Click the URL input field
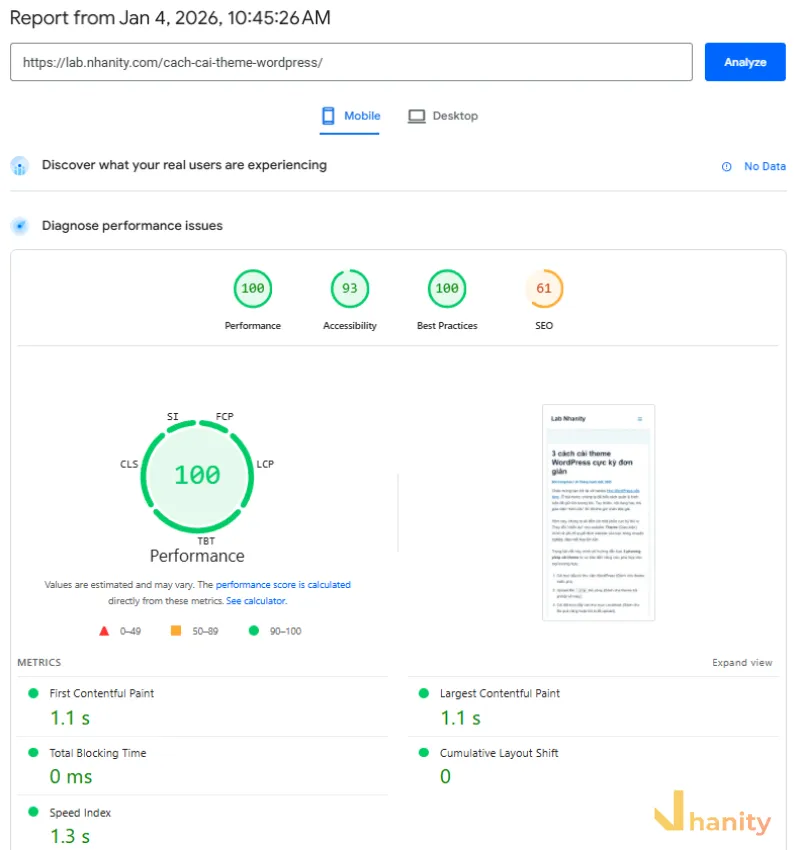This screenshot has width=800, height=850. (351, 62)
